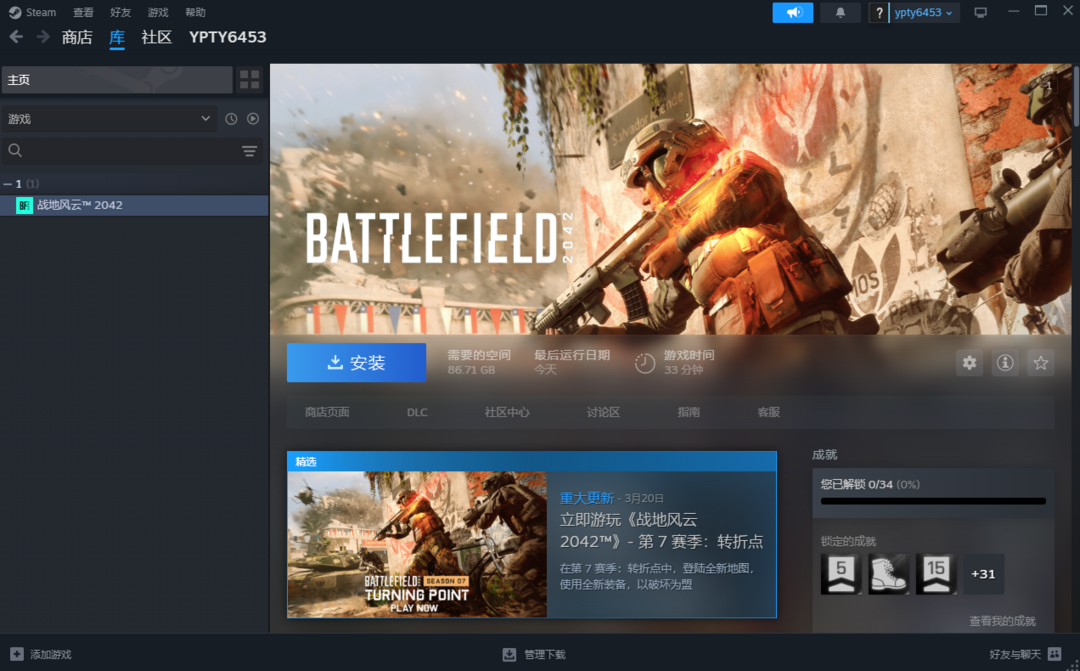The height and width of the screenshot is (671, 1080).
Task: Open the 讨论区 link
Action: point(603,412)
